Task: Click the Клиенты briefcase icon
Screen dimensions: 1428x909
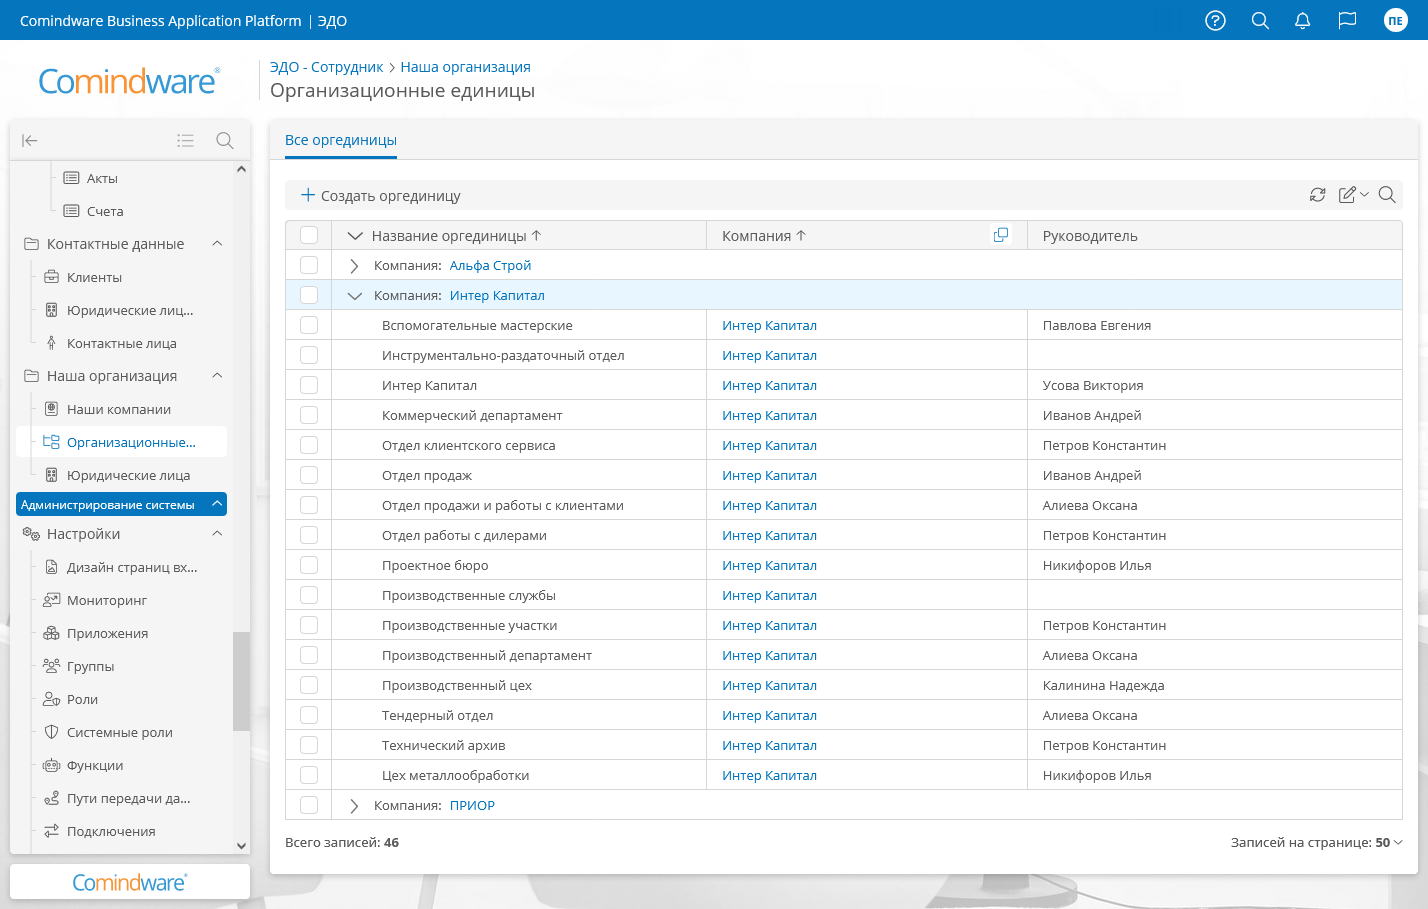Action: [x=51, y=277]
